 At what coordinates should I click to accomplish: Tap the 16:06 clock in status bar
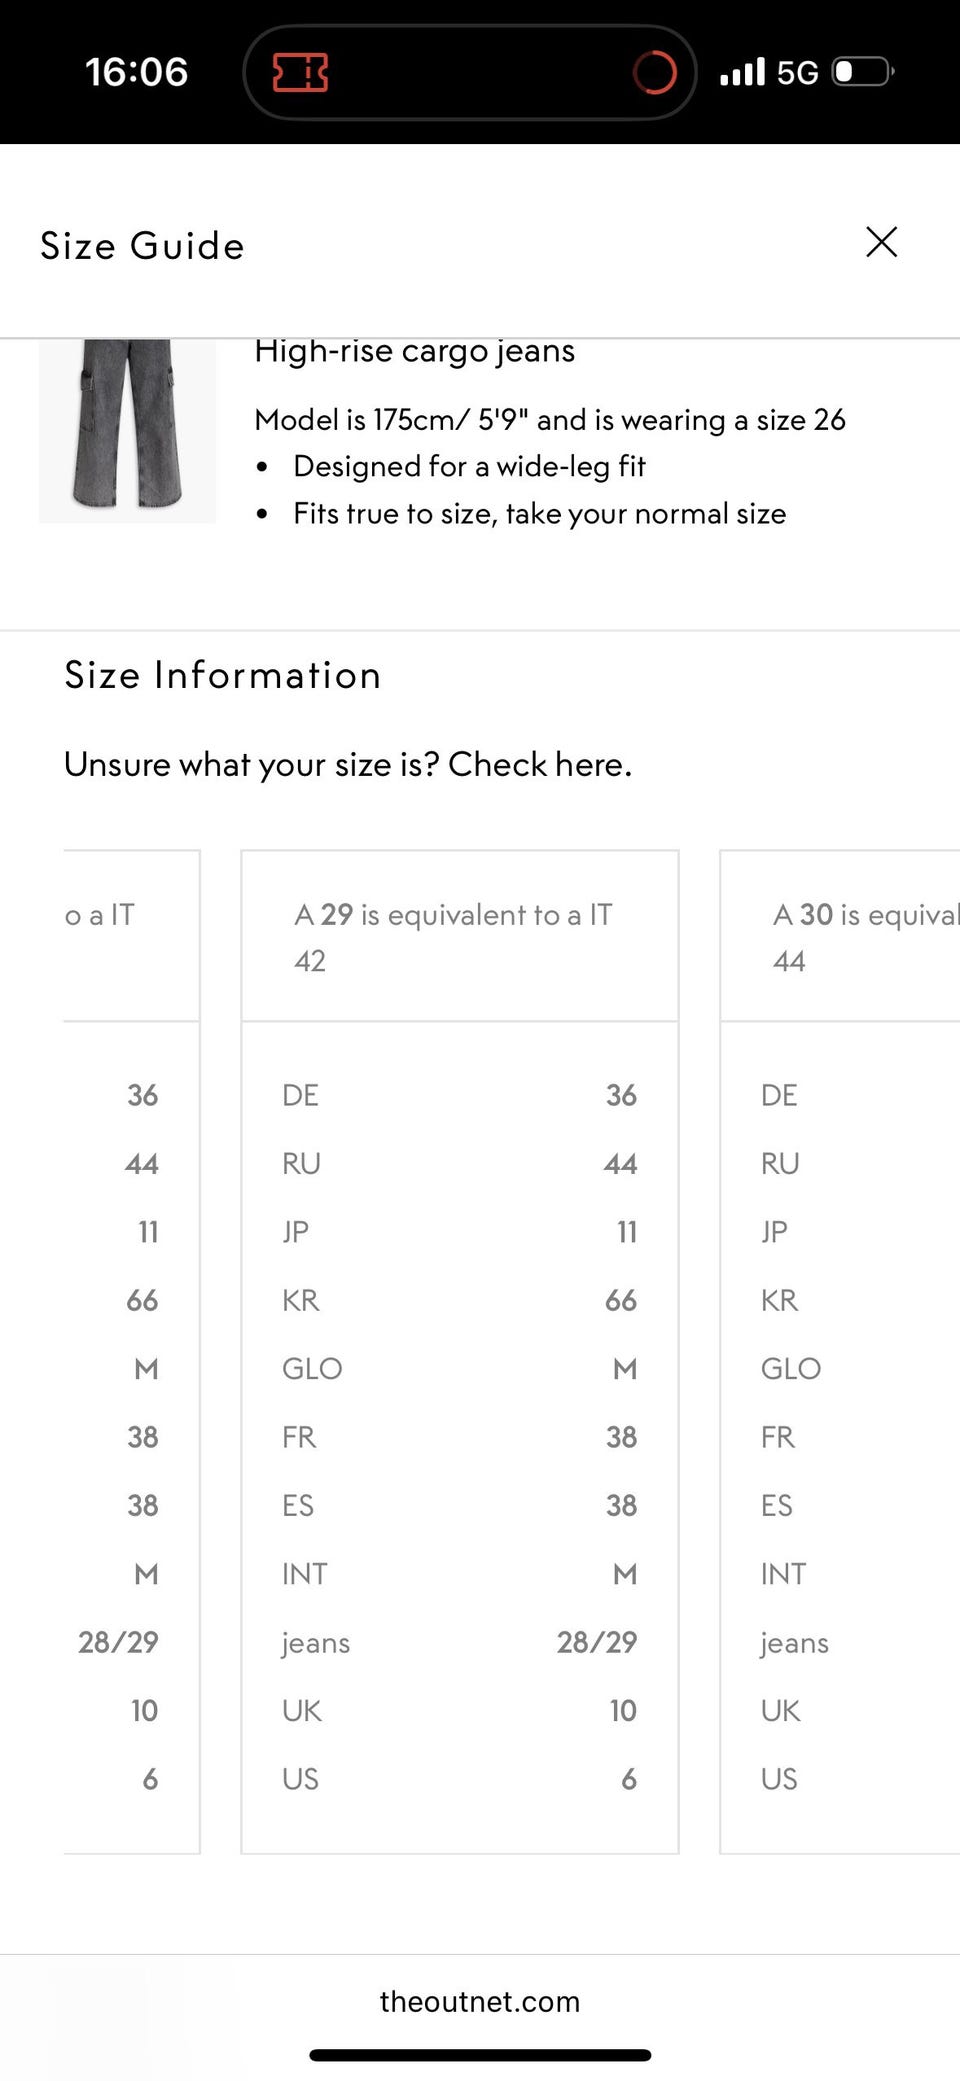tap(136, 72)
